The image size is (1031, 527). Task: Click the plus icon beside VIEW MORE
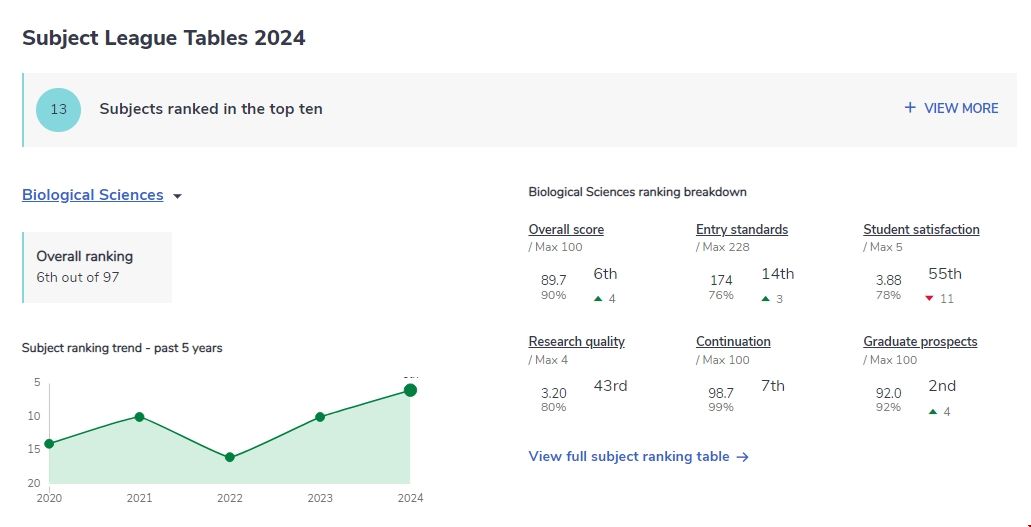pyautogui.click(x=910, y=108)
